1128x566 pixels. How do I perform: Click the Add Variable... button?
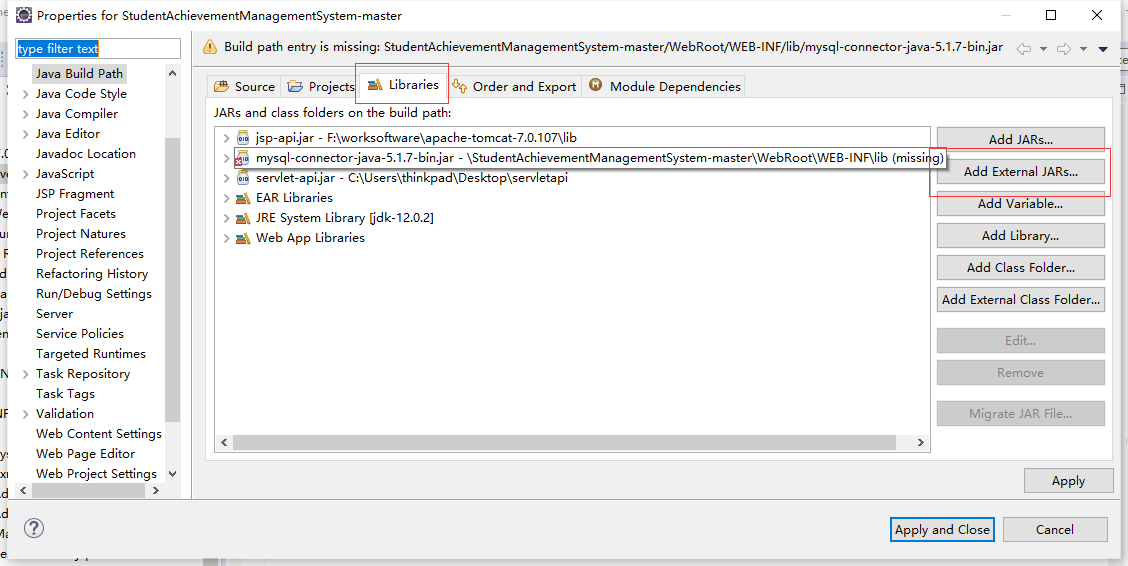click(1020, 204)
